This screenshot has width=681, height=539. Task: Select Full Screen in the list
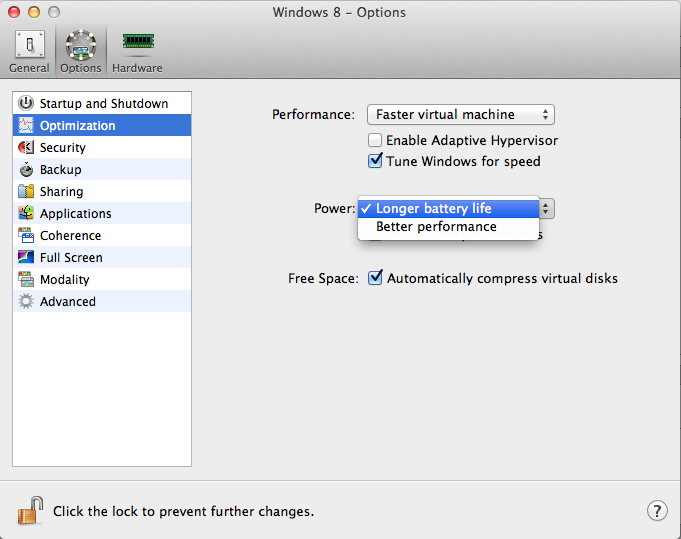pos(102,258)
